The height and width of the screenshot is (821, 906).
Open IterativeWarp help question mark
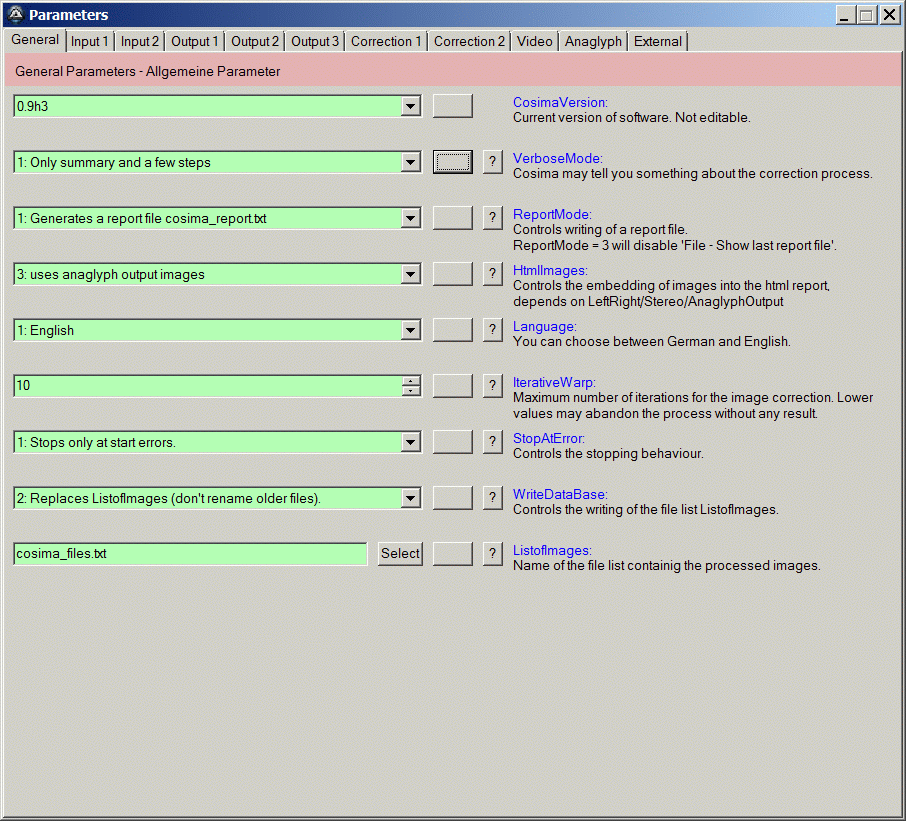coord(492,386)
